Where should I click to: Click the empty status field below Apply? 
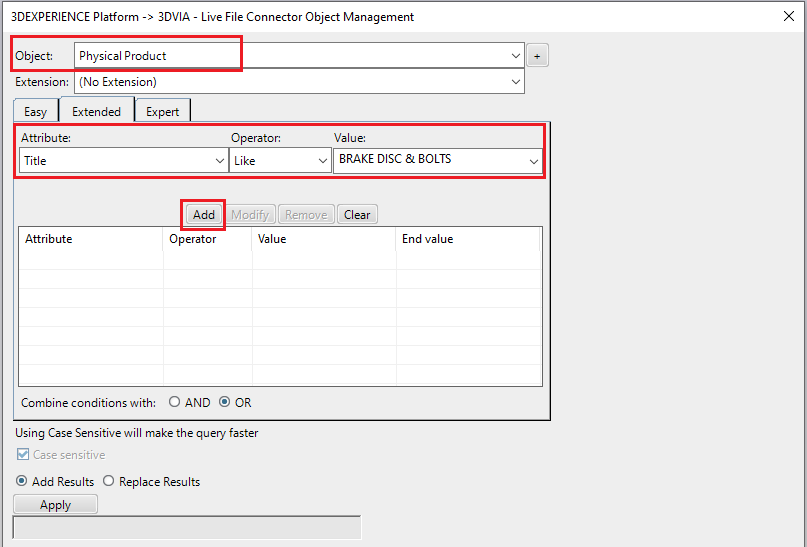pos(187,527)
